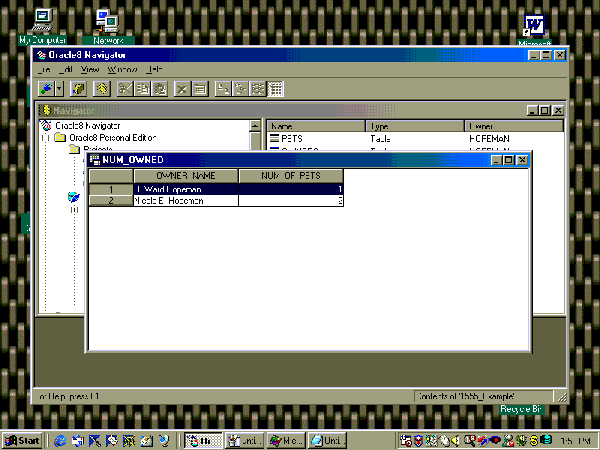The width and height of the screenshot is (600, 450).
Task: Click the Paste toolbar icon
Action: pos(160,89)
